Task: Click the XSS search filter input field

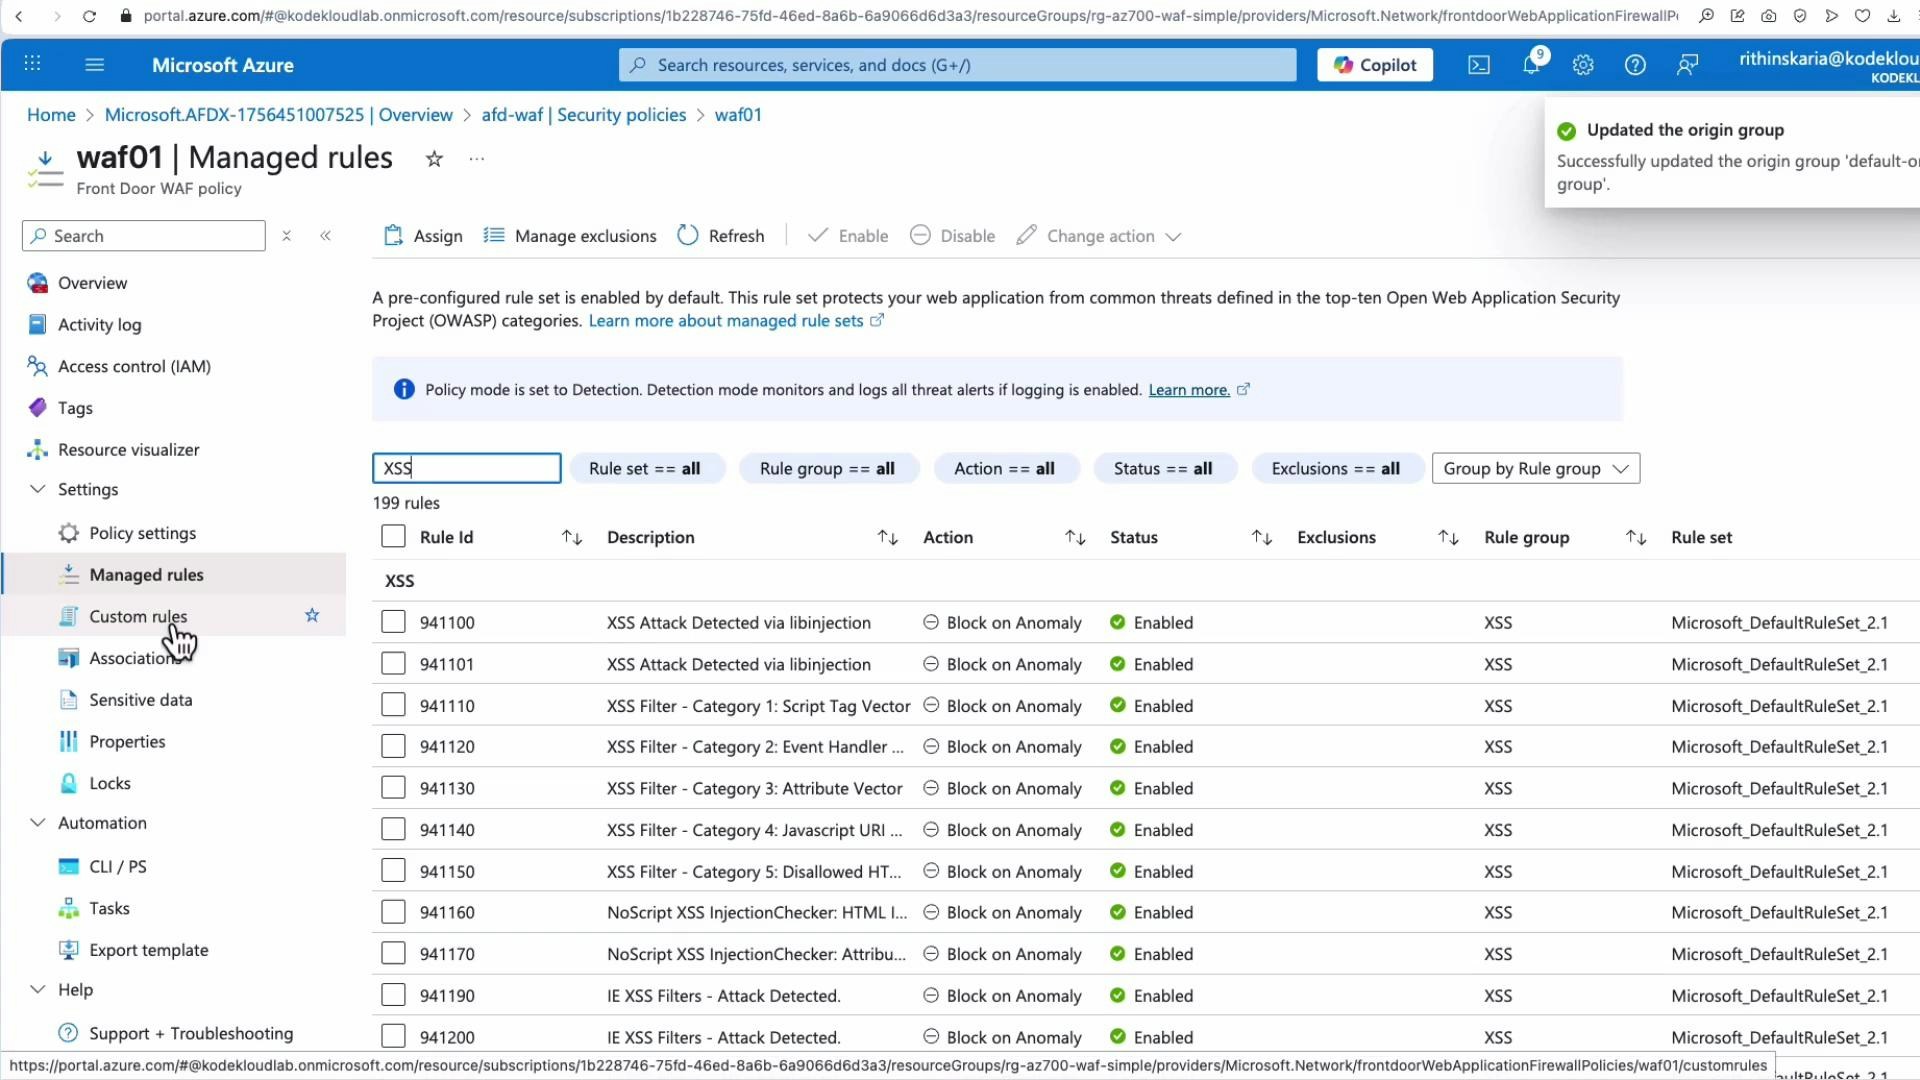Action: tap(465, 468)
